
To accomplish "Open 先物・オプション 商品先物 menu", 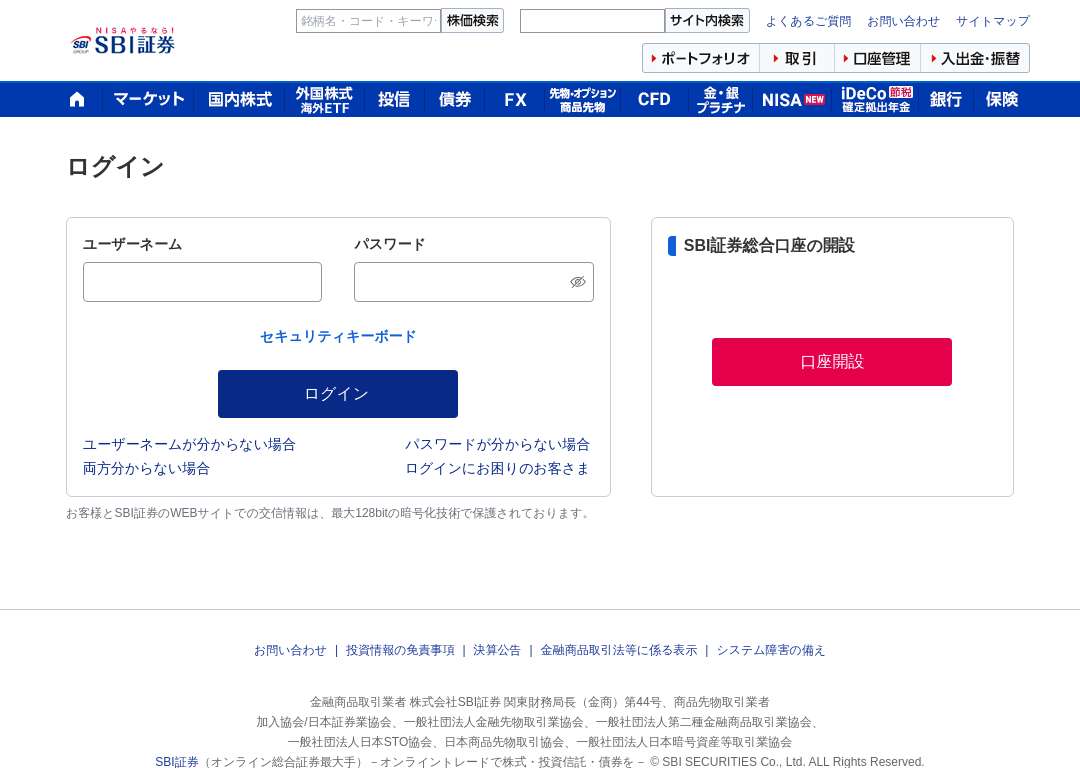I will (x=583, y=99).
